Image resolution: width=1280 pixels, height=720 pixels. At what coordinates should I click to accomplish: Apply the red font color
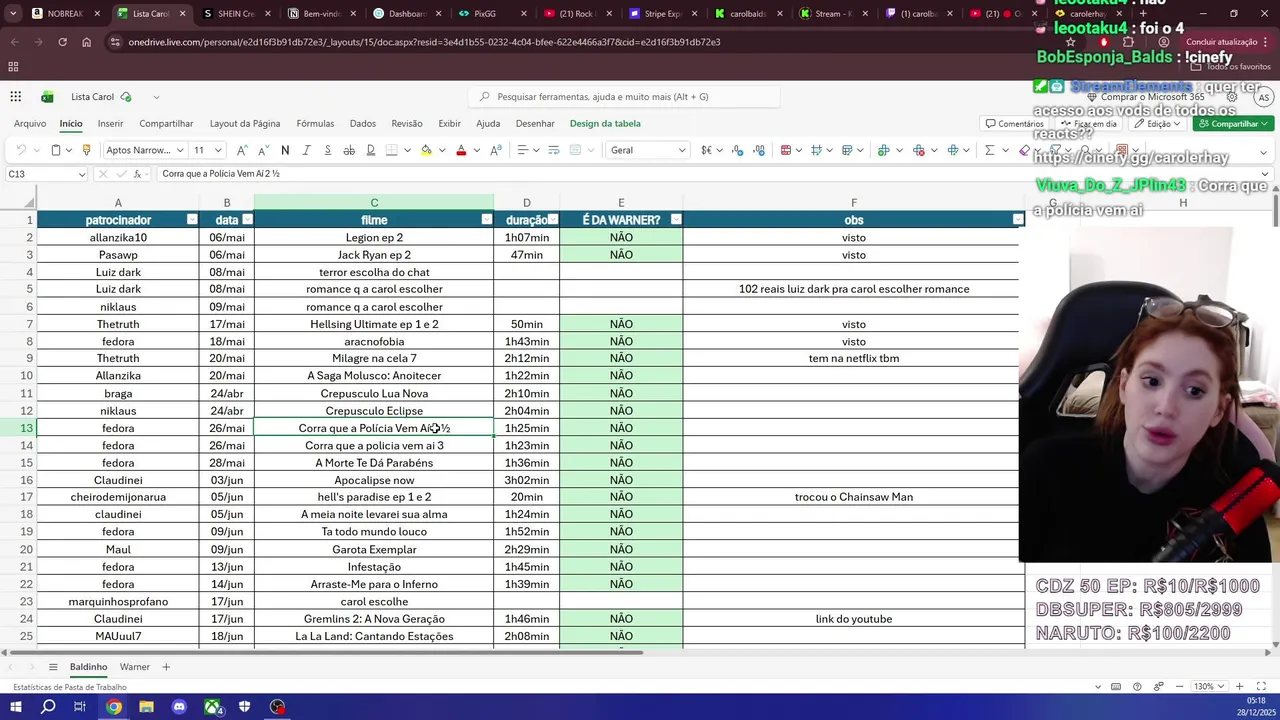(461, 150)
